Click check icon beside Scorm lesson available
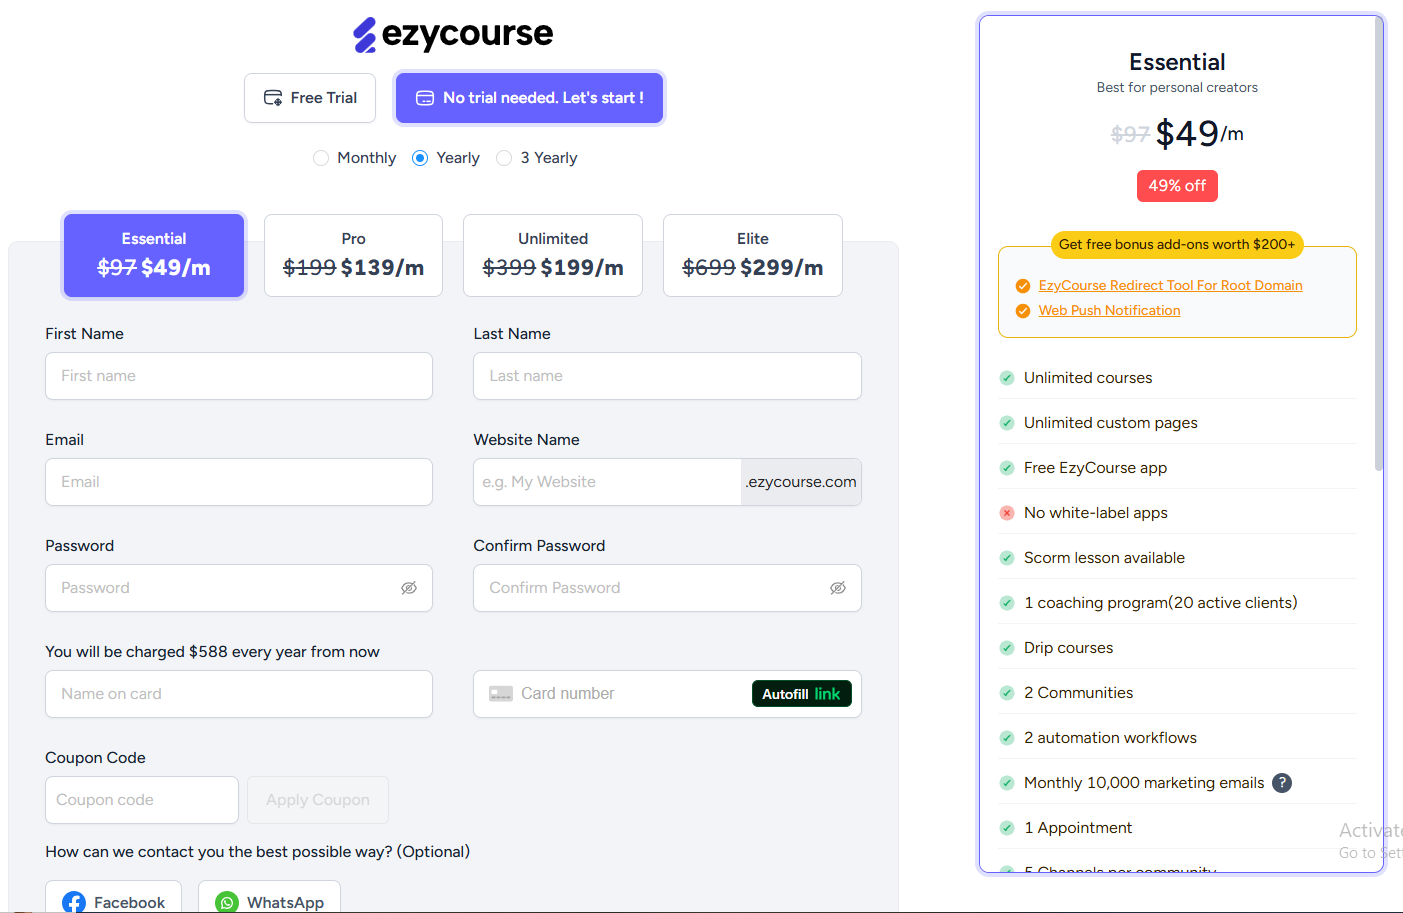Viewport: 1403px width, 913px height. click(1007, 558)
